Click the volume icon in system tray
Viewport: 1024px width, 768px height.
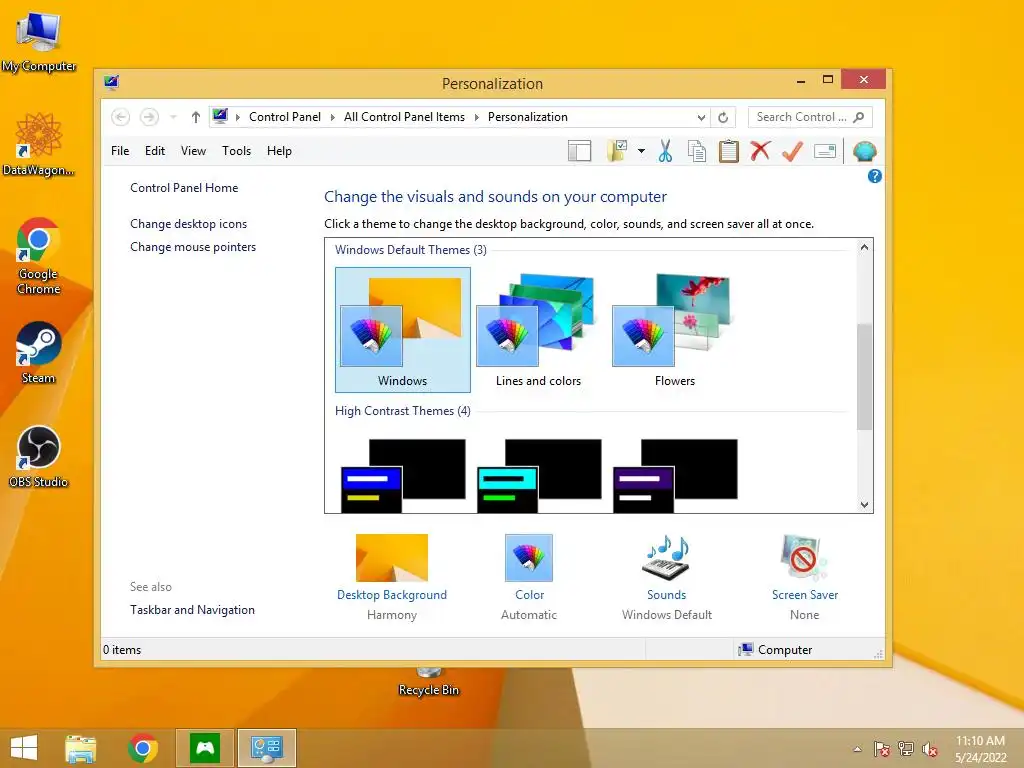point(929,749)
